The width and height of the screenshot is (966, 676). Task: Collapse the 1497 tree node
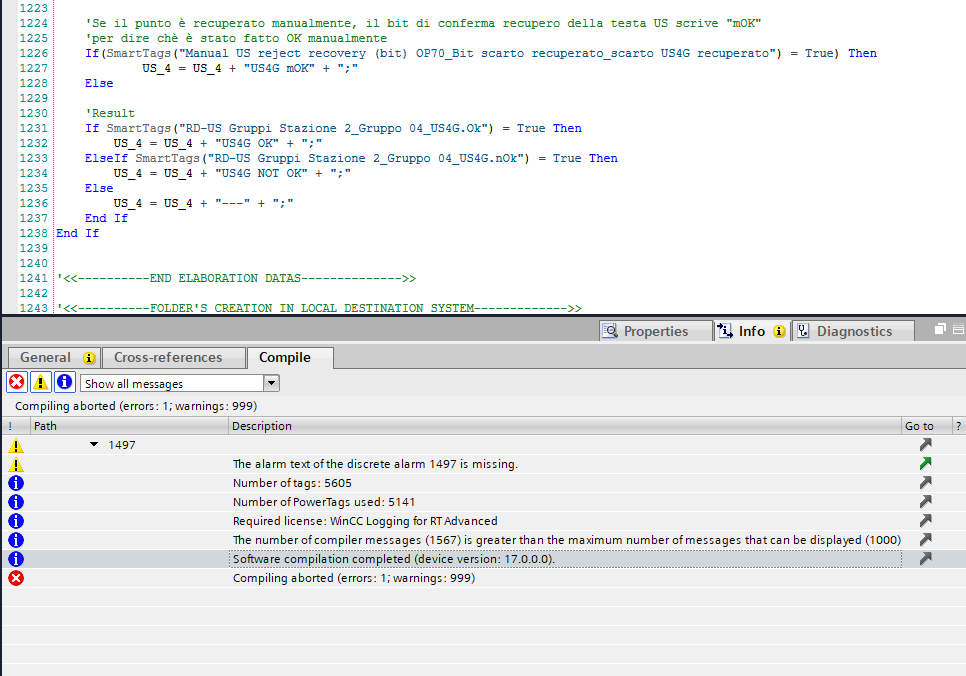pyautogui.click(x=95, y=445)
